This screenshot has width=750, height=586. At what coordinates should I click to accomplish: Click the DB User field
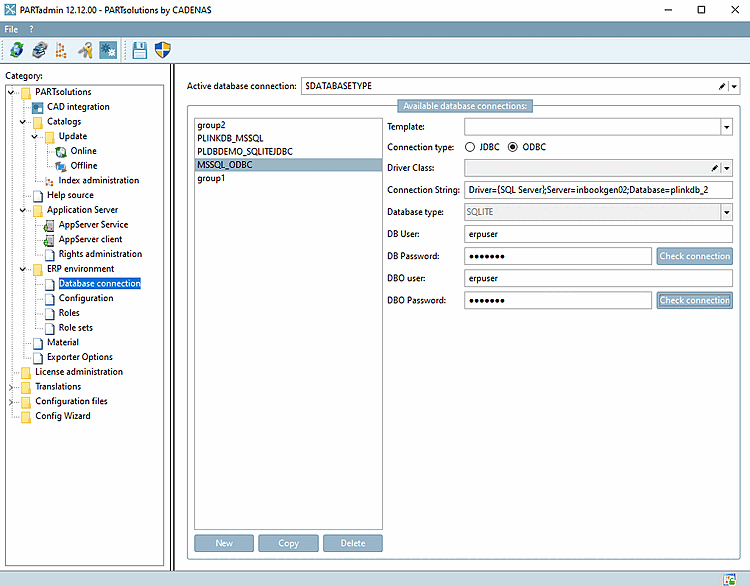(x=598, y=234)
